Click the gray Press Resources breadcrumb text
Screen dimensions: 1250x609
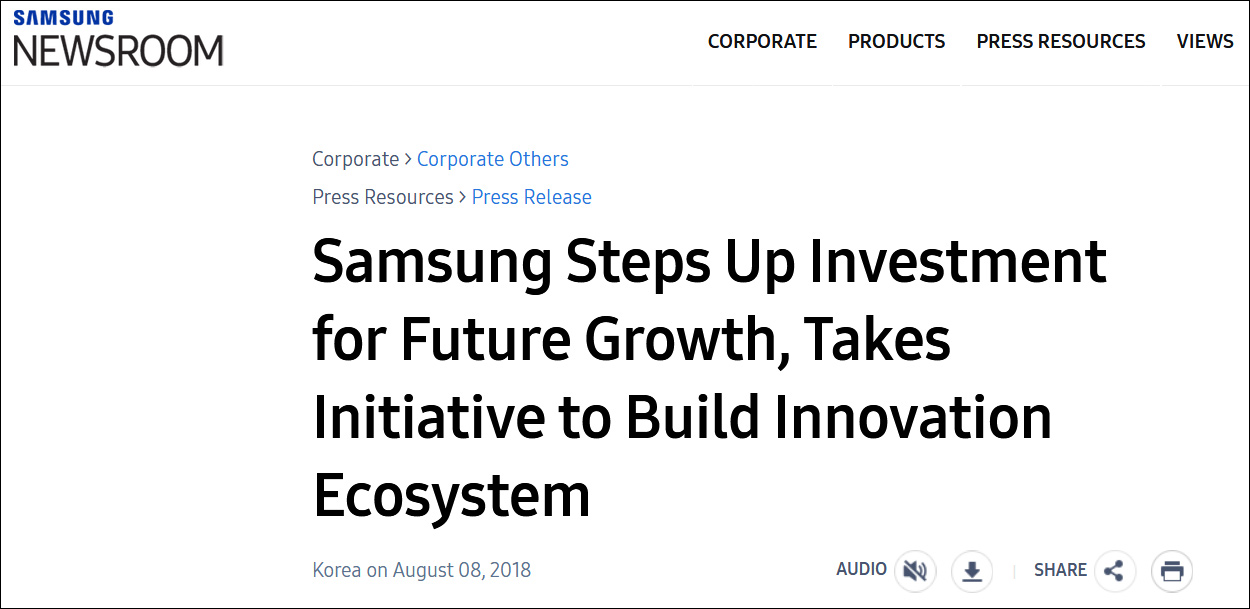pyautogui.click(x=382, y=197)
